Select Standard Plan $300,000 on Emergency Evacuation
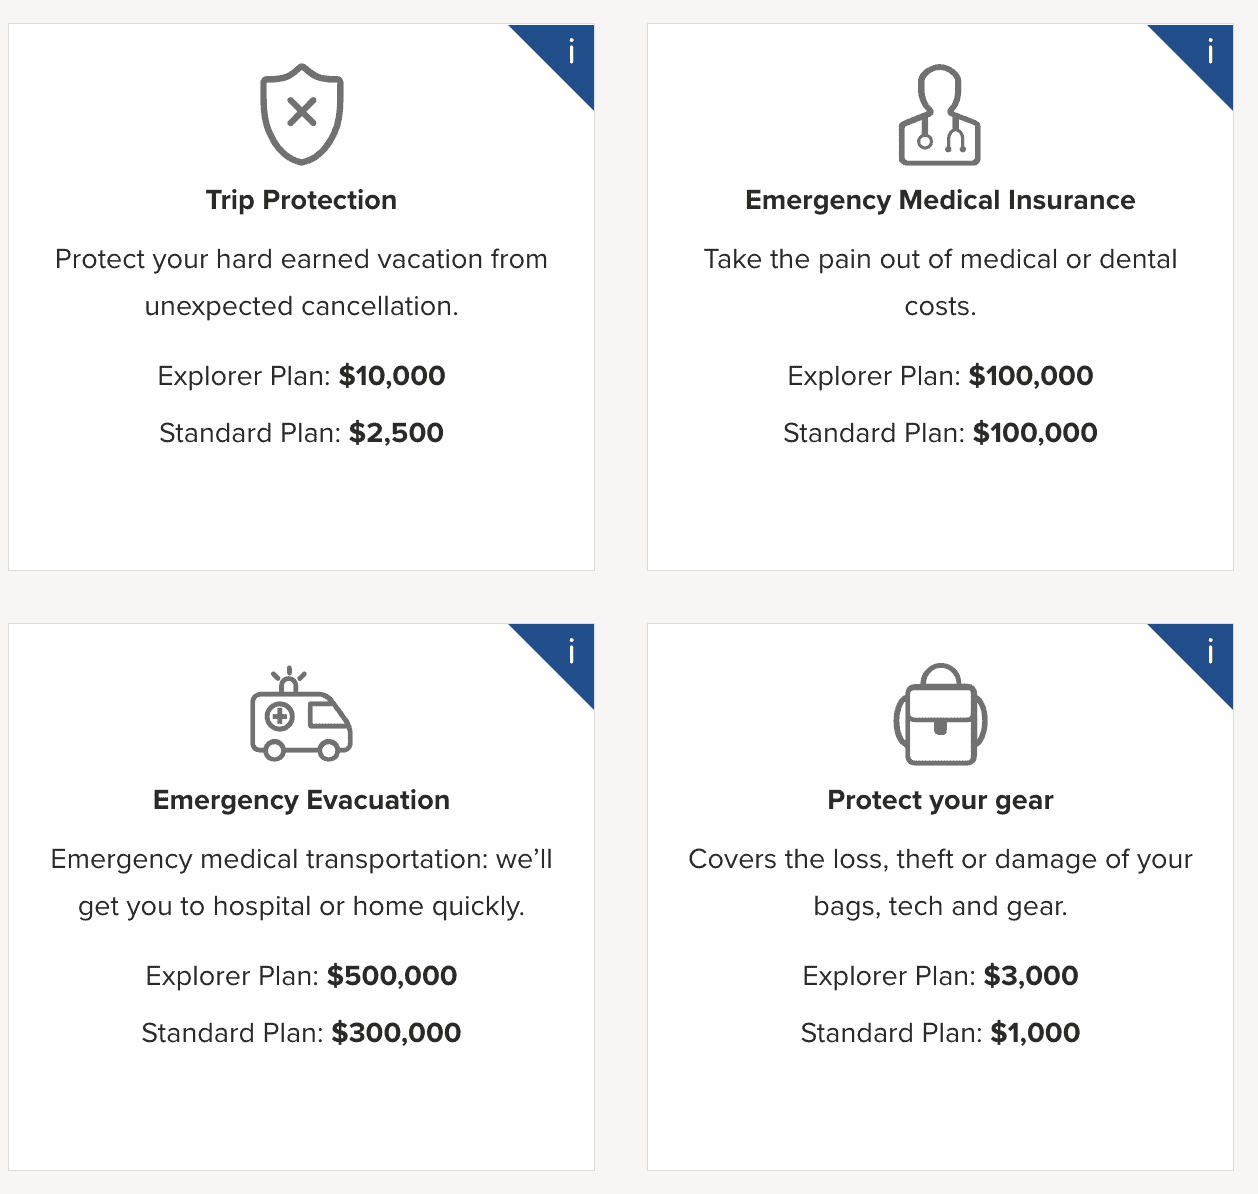This screenshot has height=1194, width=1258. click(302, 1033)
